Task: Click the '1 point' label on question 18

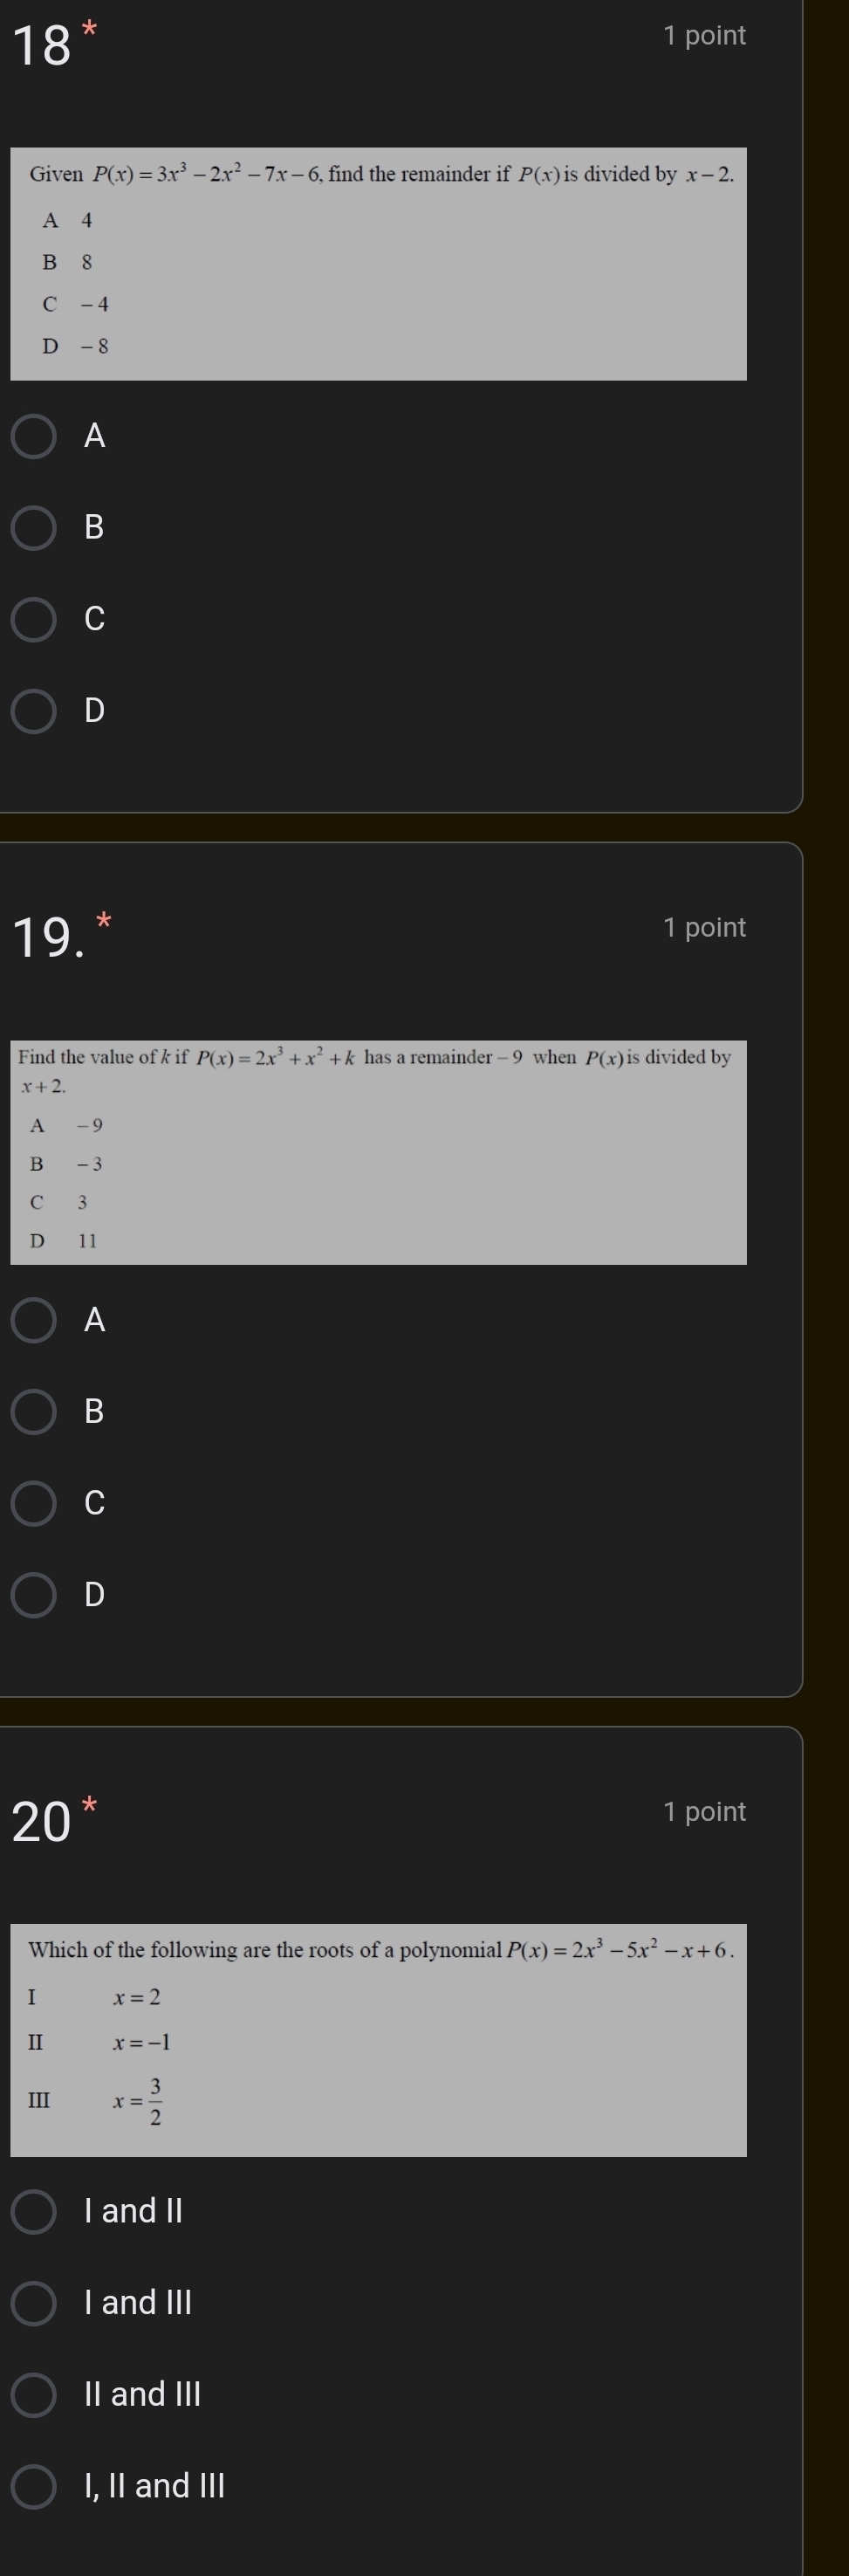Action: click(x=708, y=34)
